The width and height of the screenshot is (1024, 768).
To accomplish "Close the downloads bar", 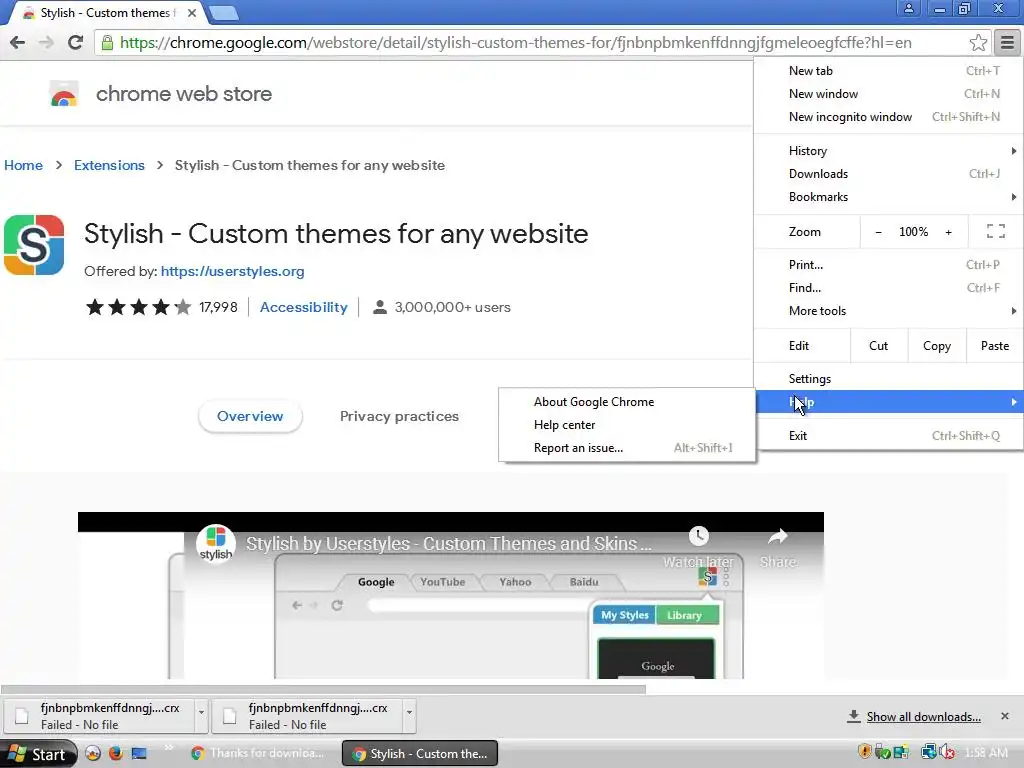I will pos(1004,716).
